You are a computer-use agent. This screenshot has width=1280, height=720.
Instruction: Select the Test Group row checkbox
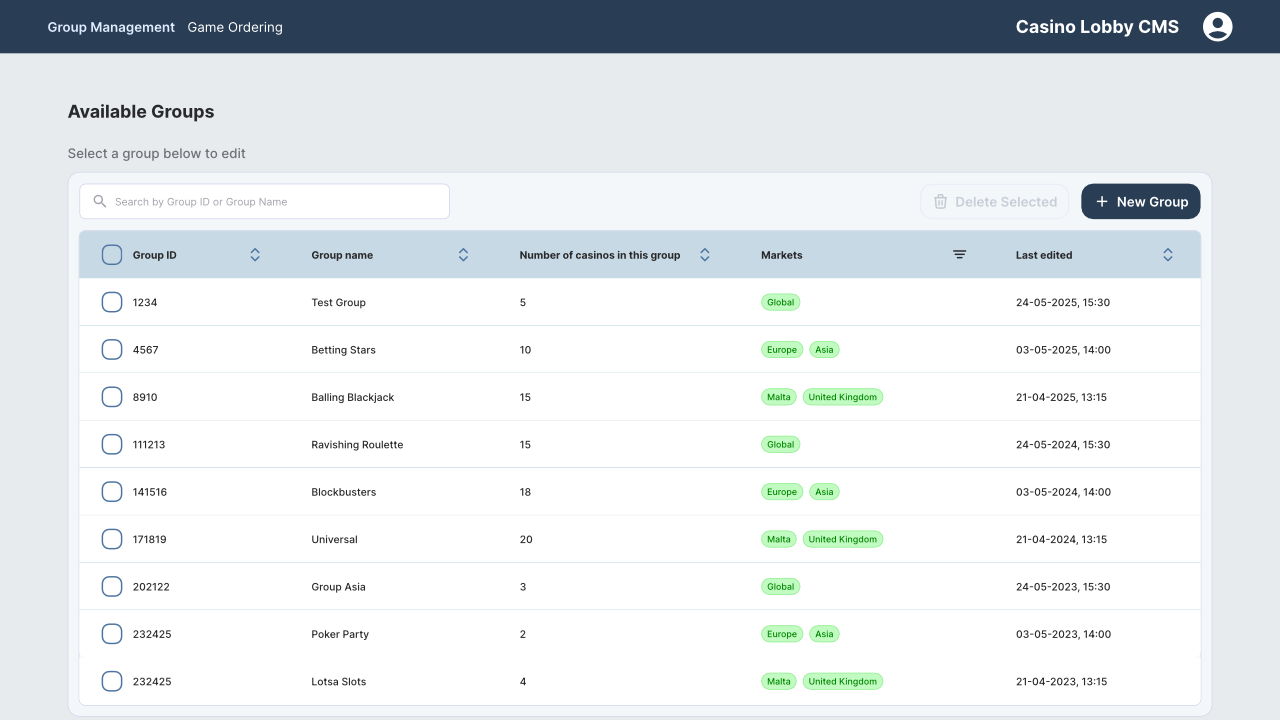pos(112,302)
